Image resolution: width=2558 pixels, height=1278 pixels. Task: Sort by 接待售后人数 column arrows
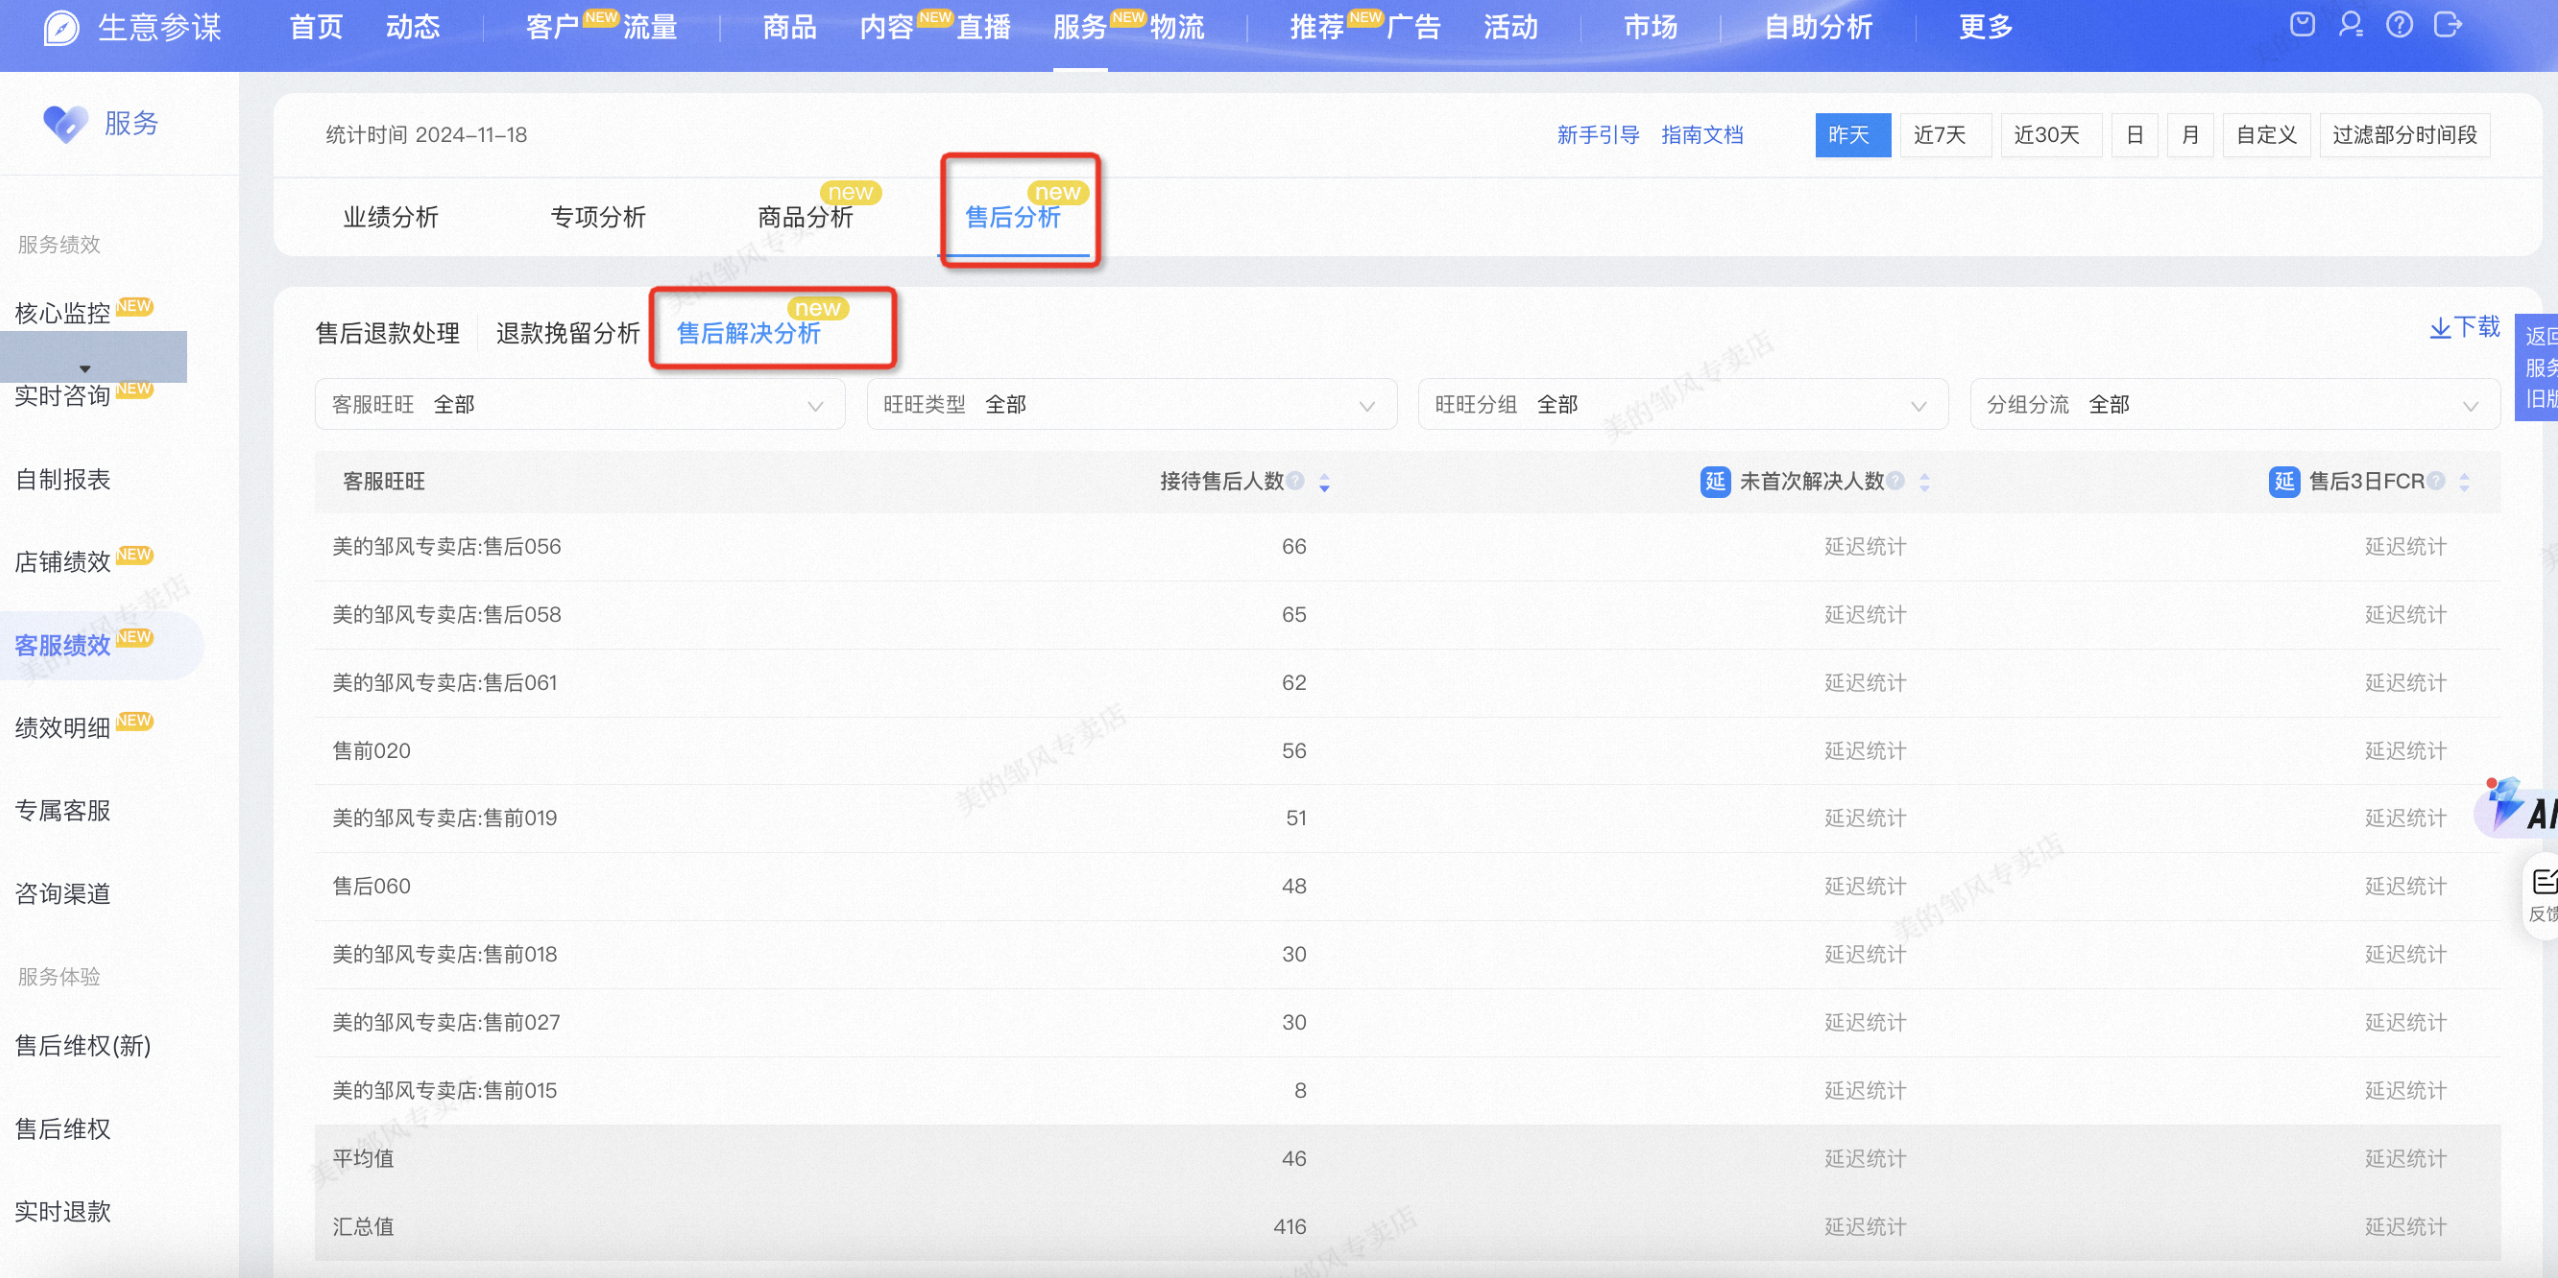tap(1324, 483)
